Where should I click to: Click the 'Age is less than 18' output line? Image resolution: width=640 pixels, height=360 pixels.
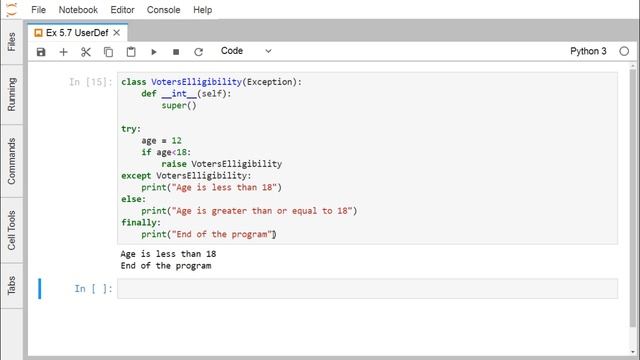pyautogui.click(x=168, y=254)
